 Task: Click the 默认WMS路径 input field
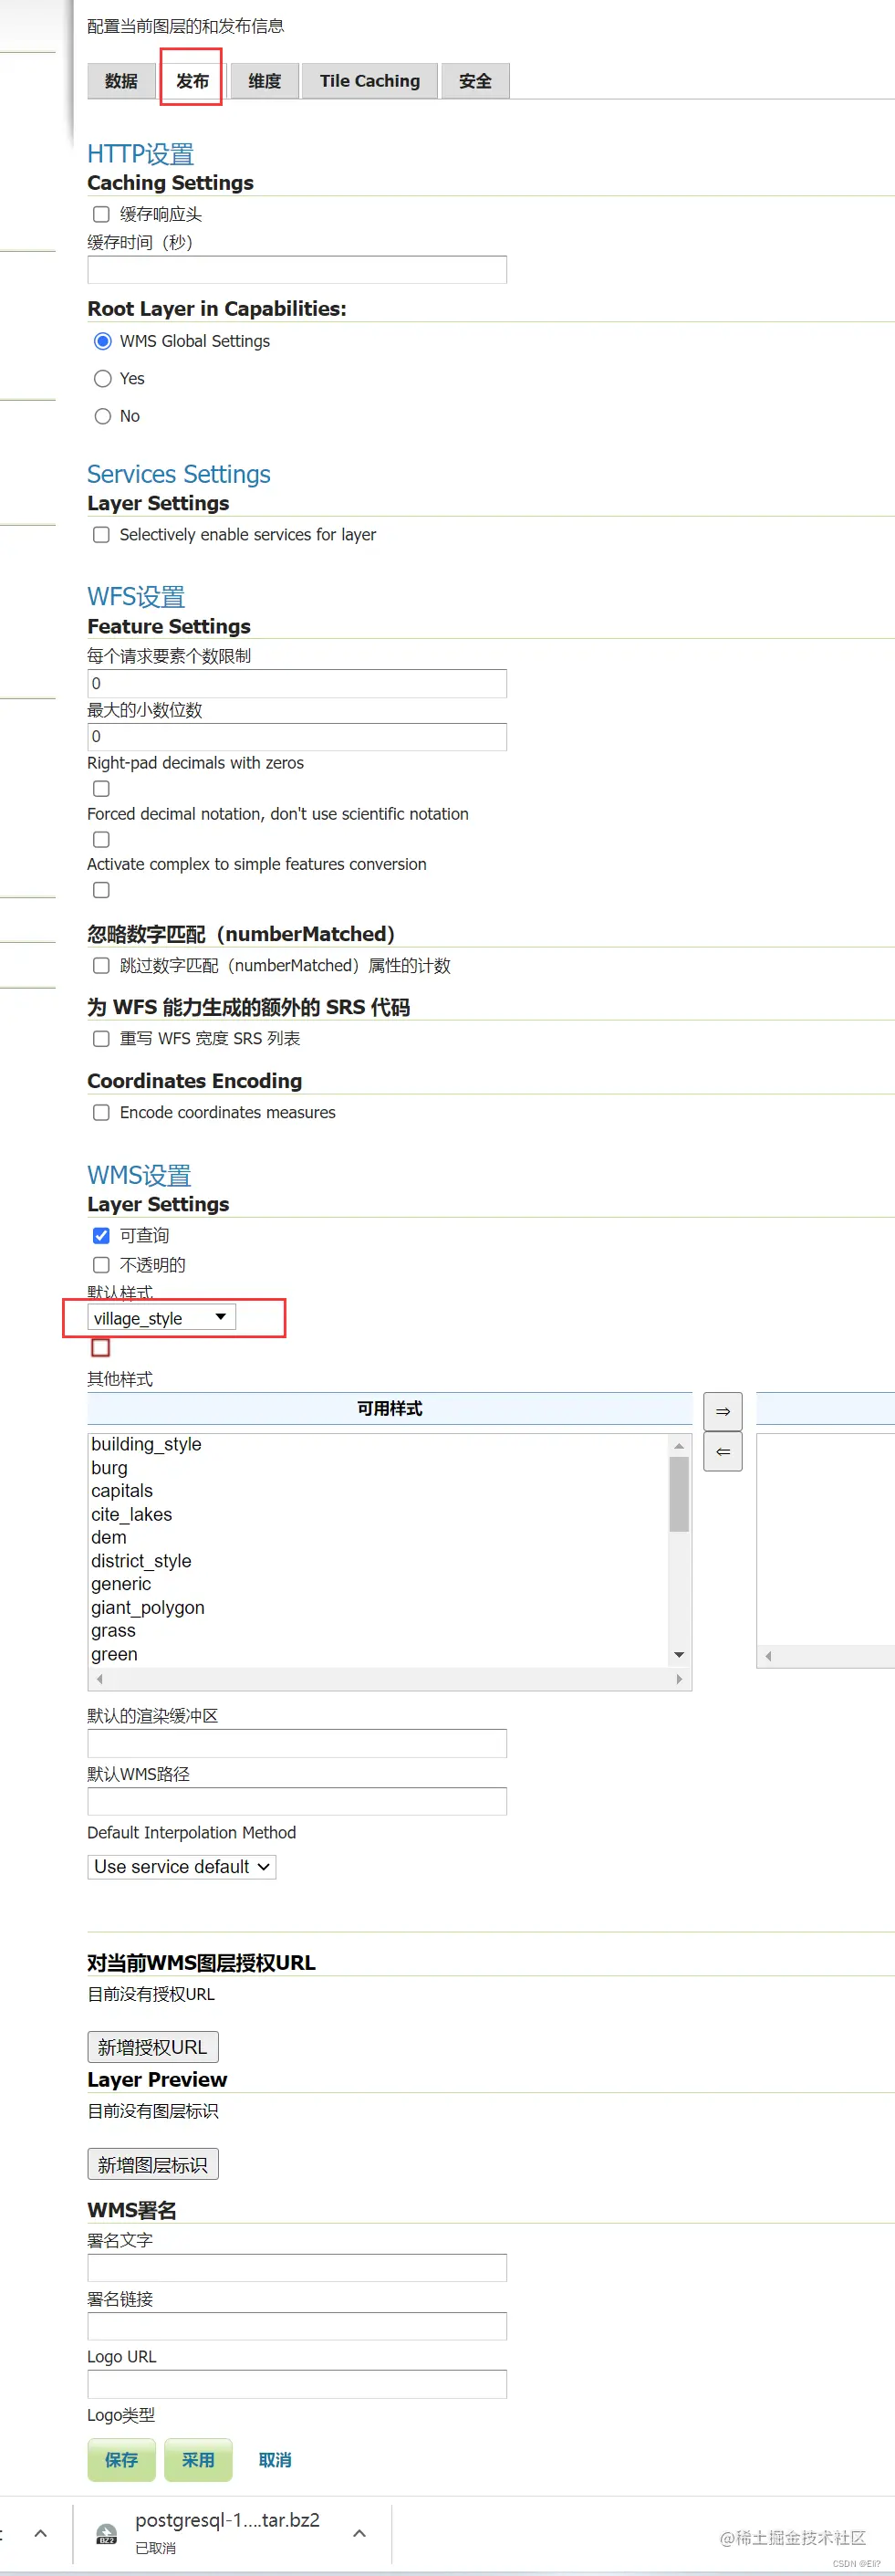point(297,1801)
